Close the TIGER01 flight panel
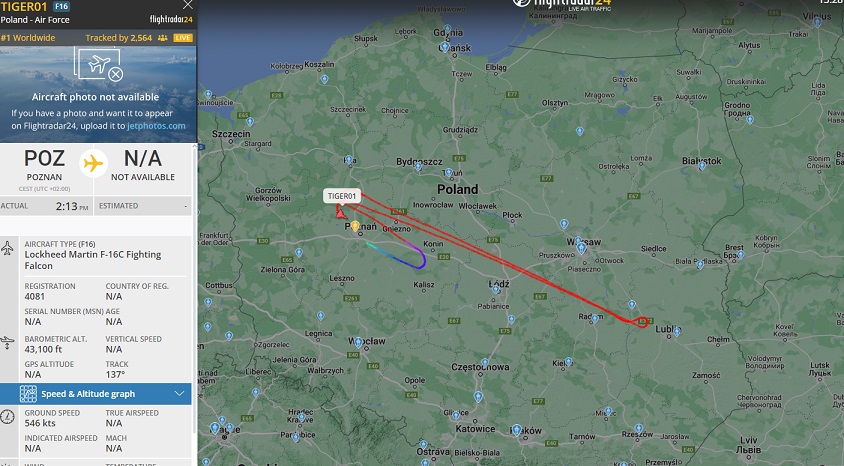The width and height of the screenshot is (844, 466). (187, 5)
